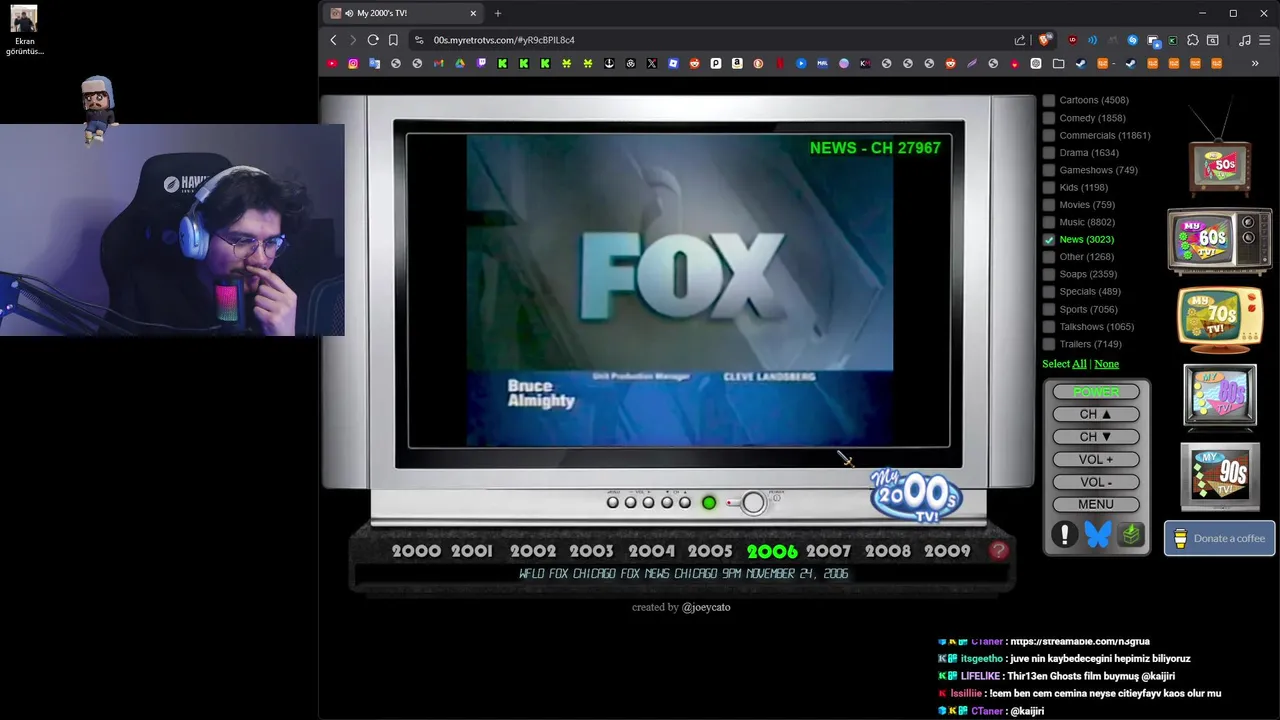Open the browser extensions puzzle icon

1193,40
